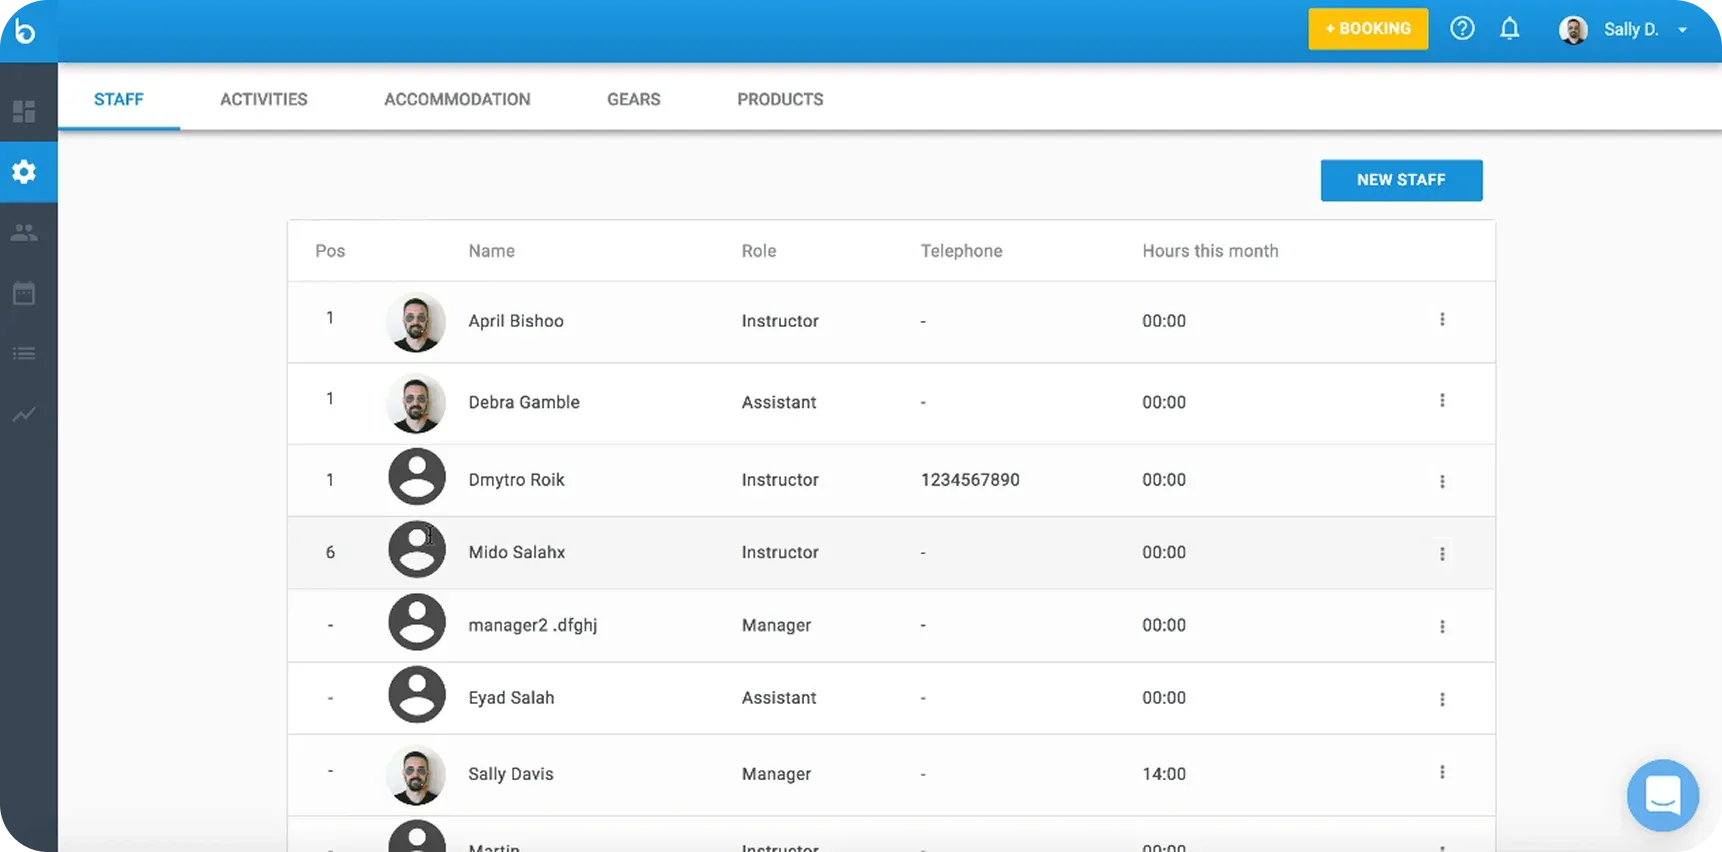Open the chat support bubble
The image size is (1722, 852).
point(1662,796)
